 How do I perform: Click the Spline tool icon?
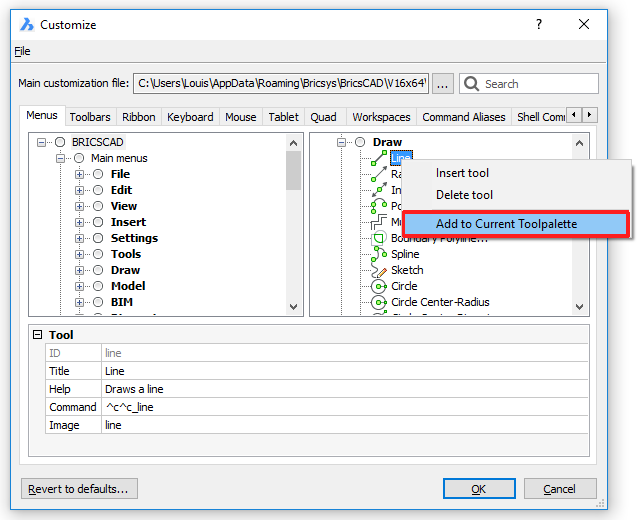(x=379, y=254)
